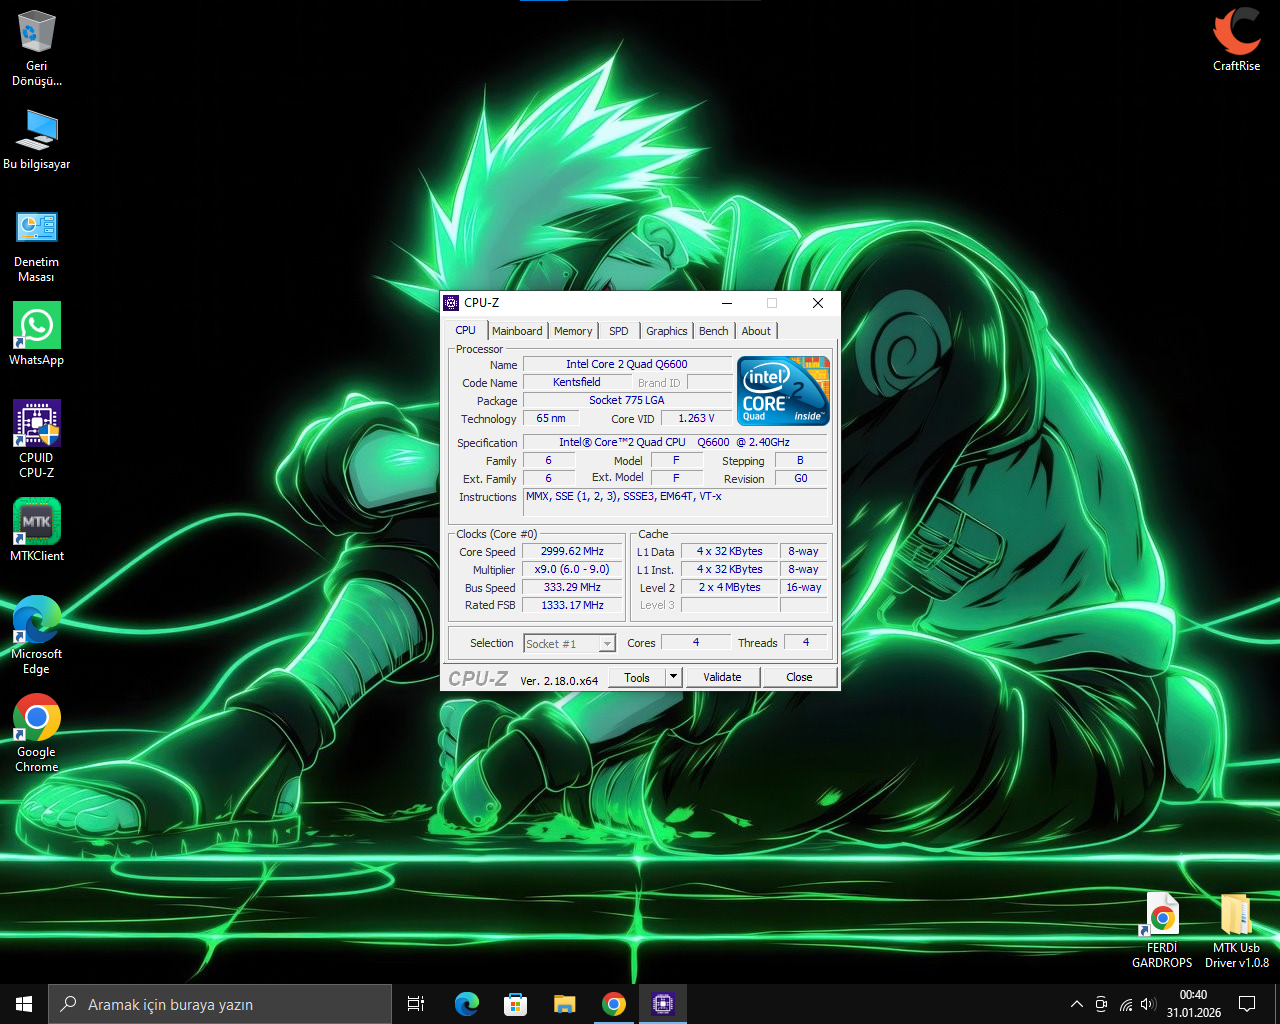The height and width of the screenshot is (1024, 1280).
Task: Switch to the Memory tab
Action: tap(573, 331)
